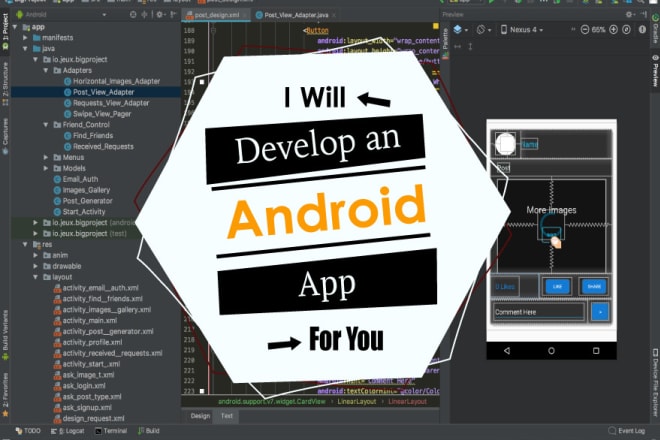660x440 pixels.
Task: Click collapse all icon in Project panel
Action: tap(144, 15)
